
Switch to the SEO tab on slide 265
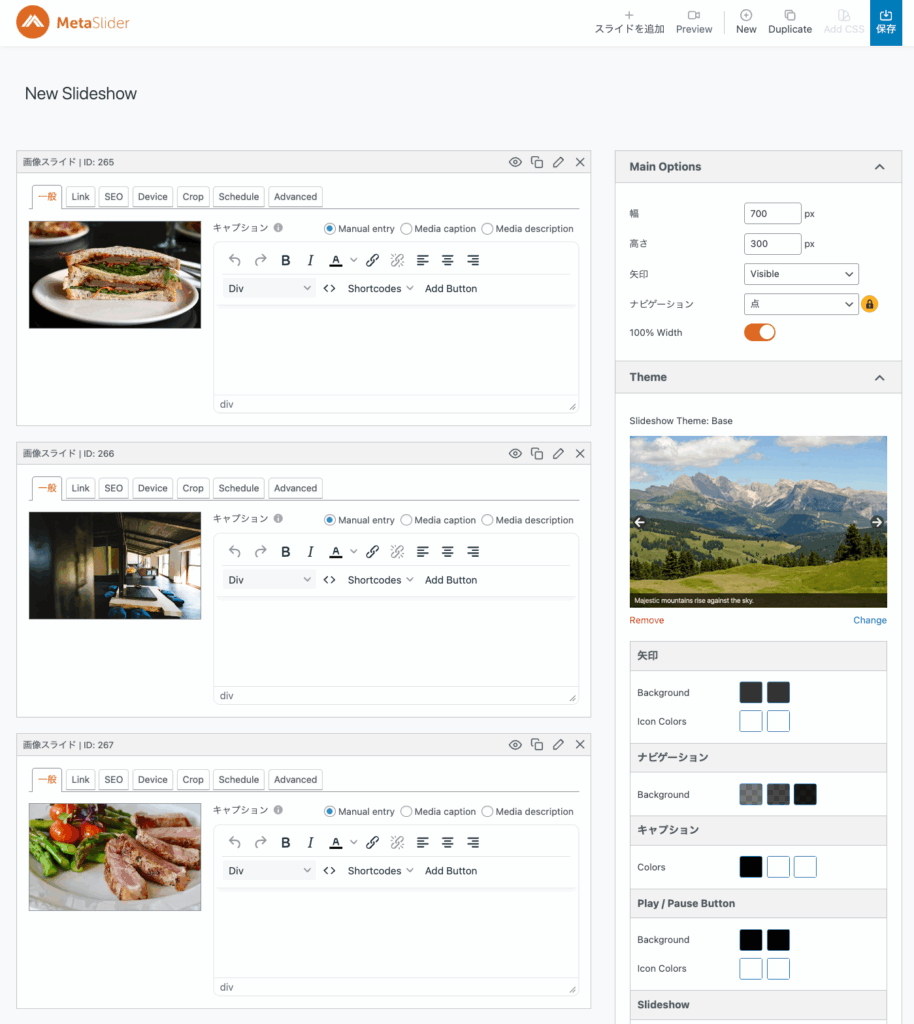point(114,197)
